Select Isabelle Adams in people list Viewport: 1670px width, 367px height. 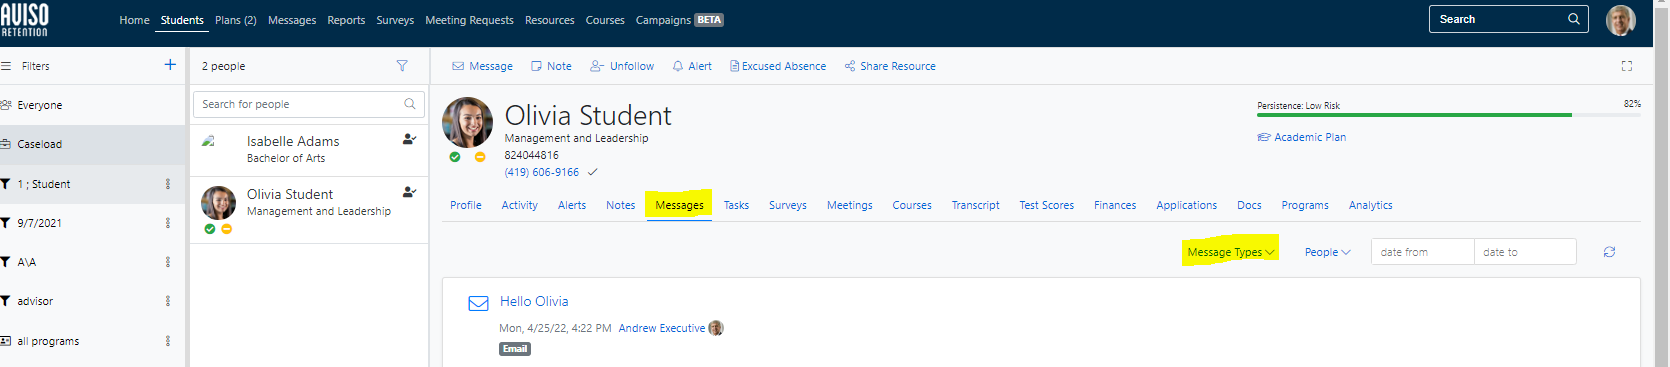309,150
